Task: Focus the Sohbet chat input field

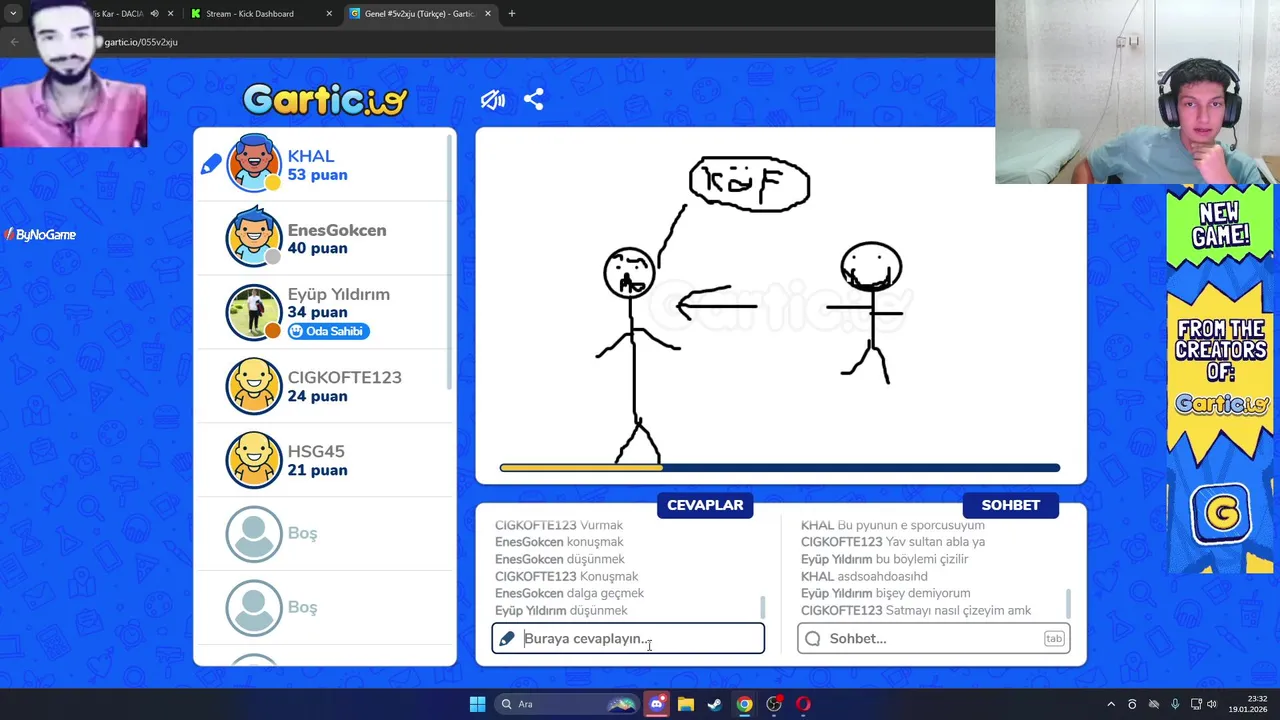Action: point(934,638)
